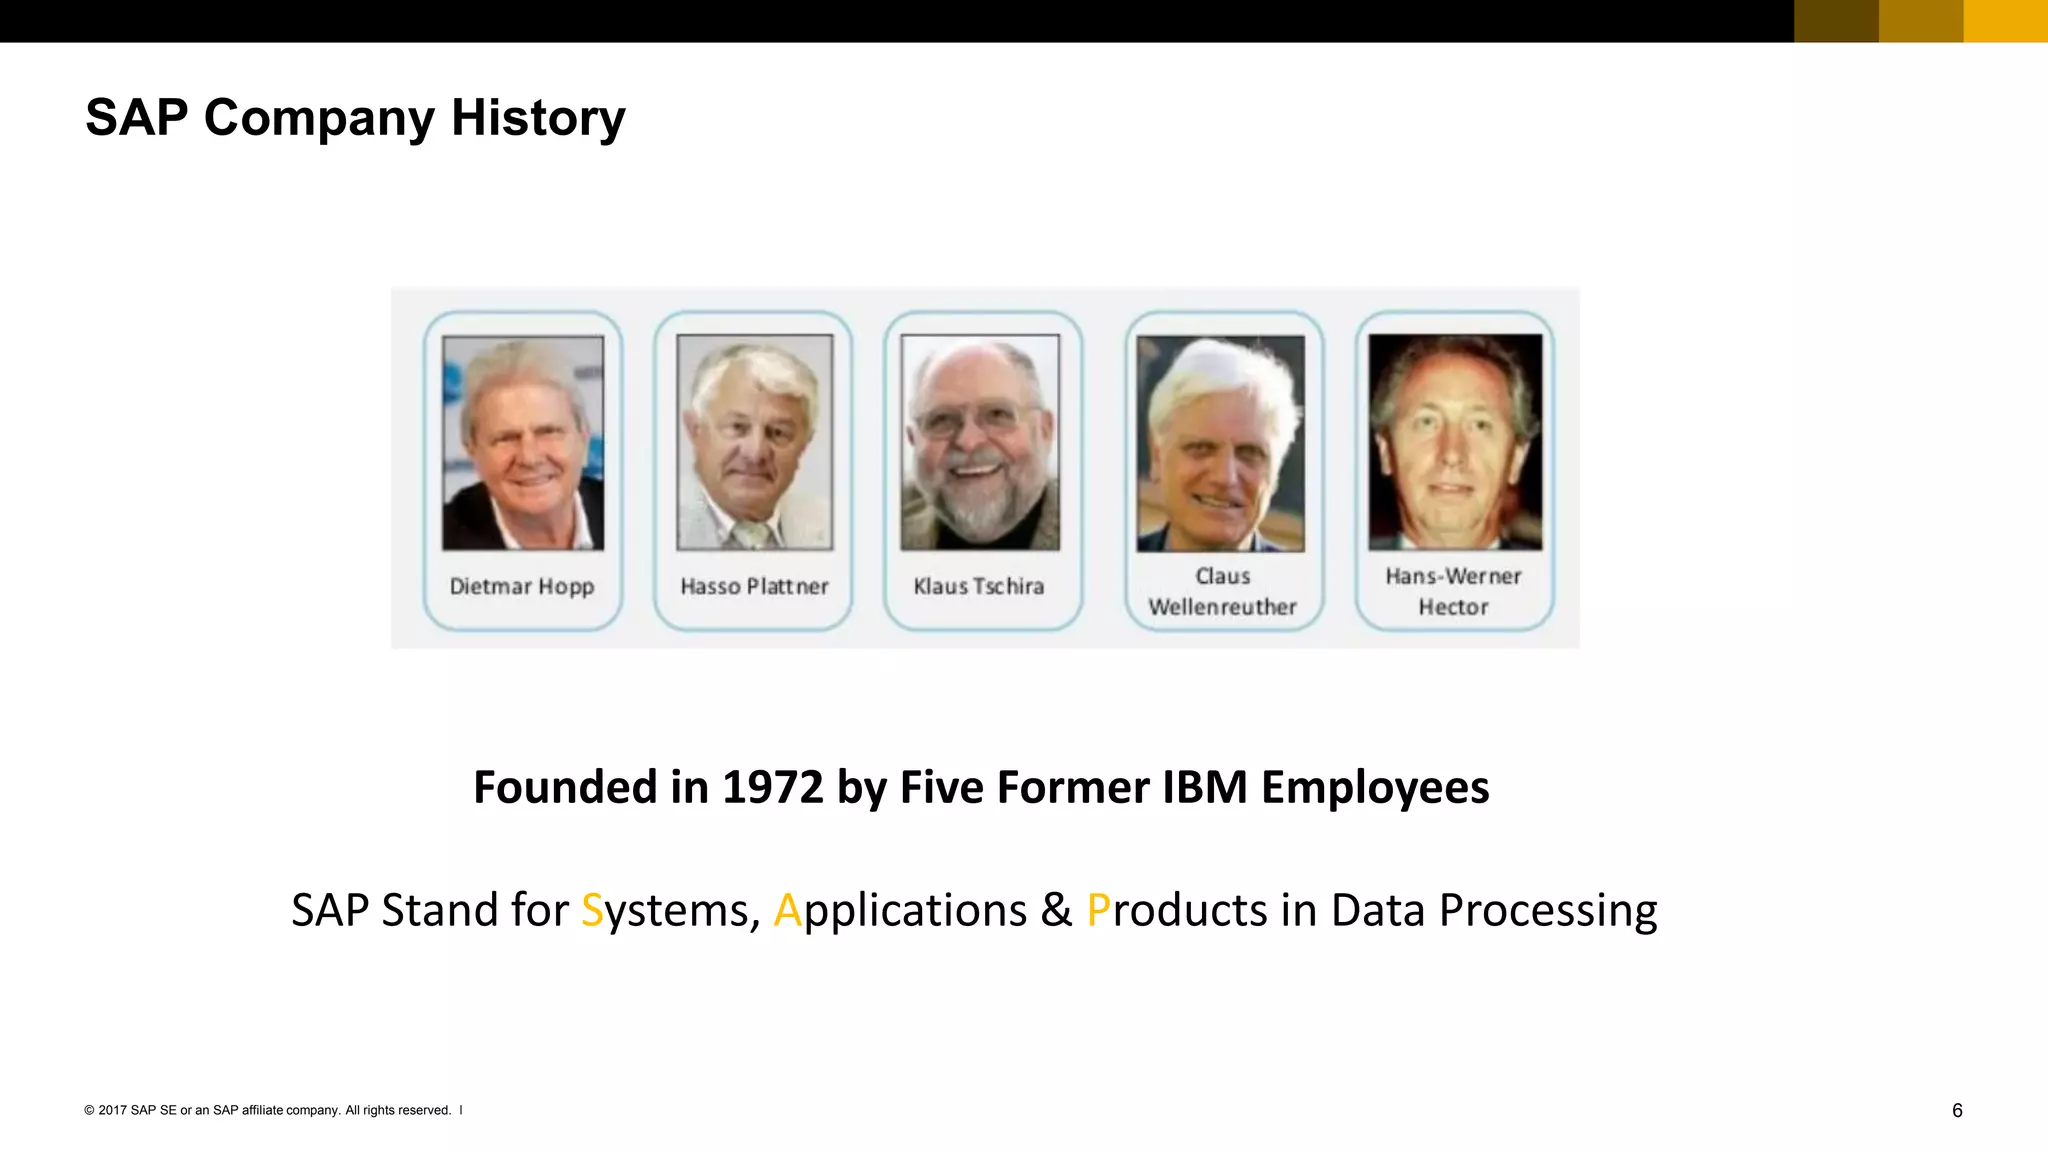Select the Claus Wellenreuther name caption

[x=1222, y=592]
